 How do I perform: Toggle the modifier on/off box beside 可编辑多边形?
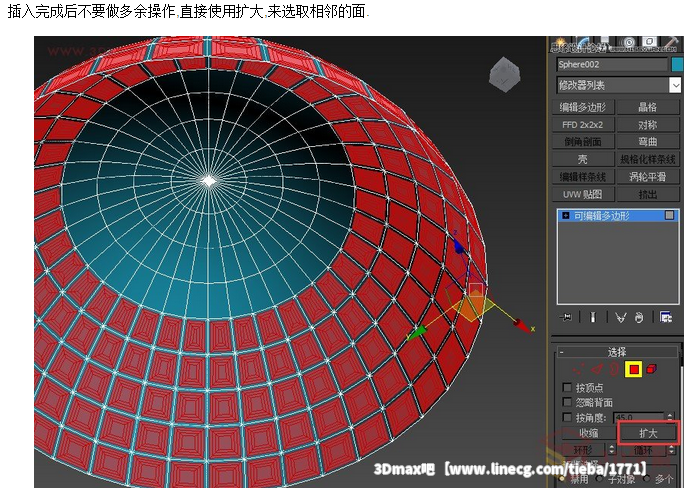669,215
